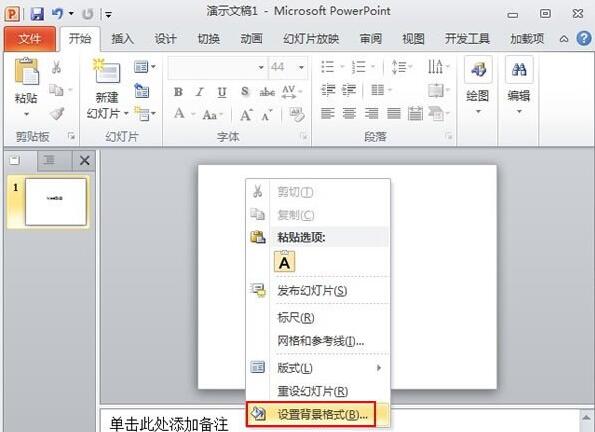Screen dimensions: 595x432
Task: Click the Text Direction icon
Action: (435, 66)
